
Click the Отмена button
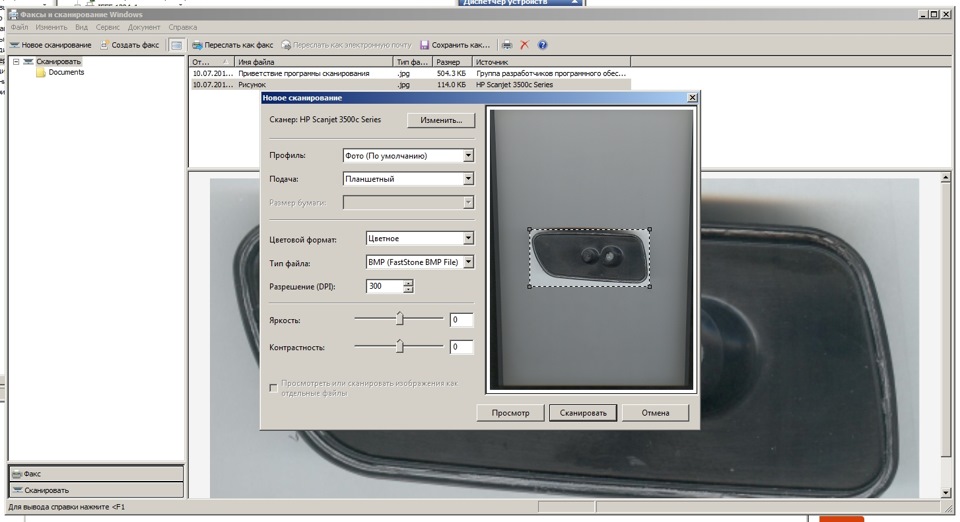click(x=655, y=413)
